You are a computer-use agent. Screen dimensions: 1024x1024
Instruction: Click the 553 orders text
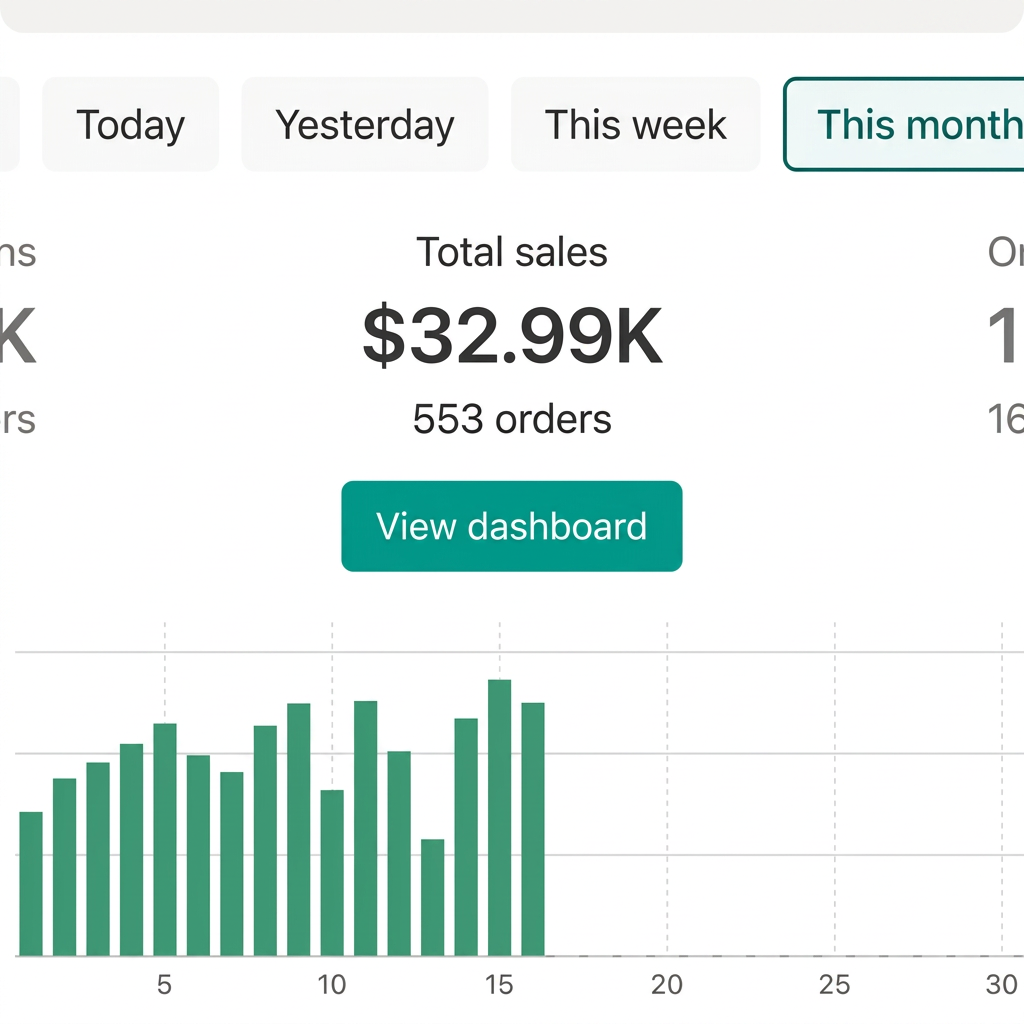tap(512, 419)
